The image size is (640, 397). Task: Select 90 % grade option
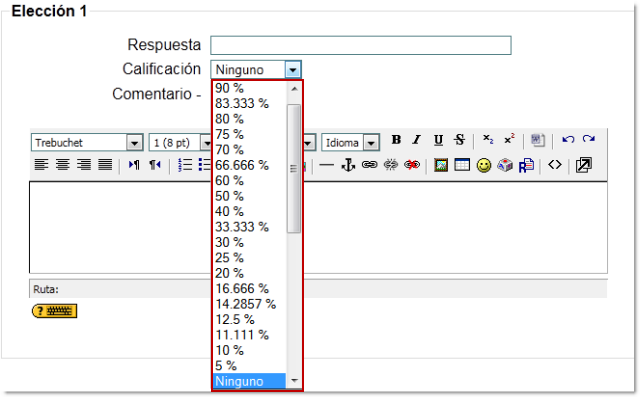(249, 88)
